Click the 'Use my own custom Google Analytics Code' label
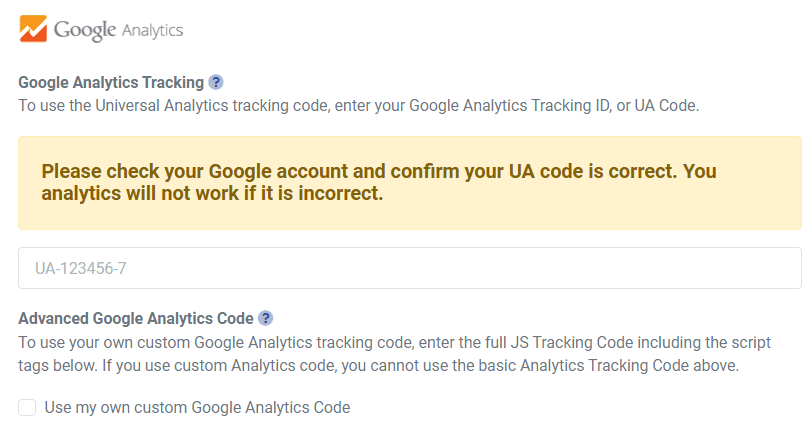Screen dimensions: 812x432 click(198, 407)
